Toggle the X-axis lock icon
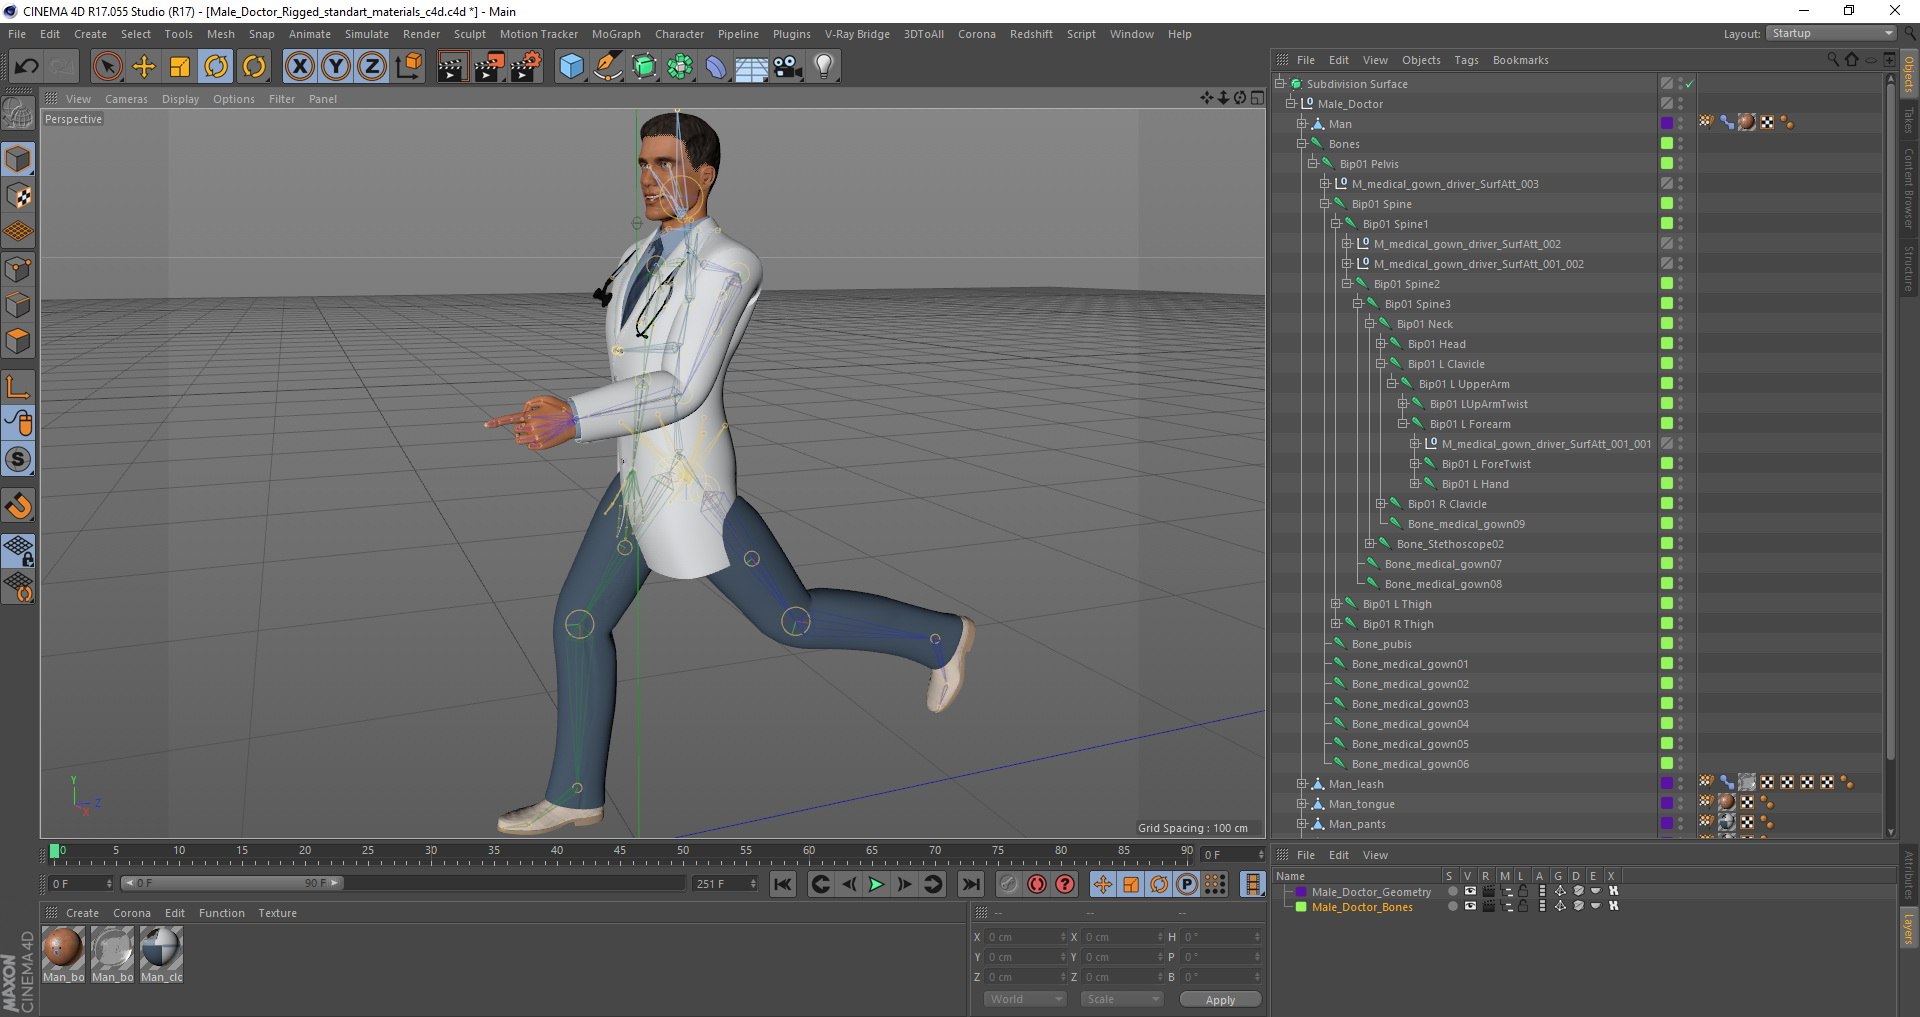The height and width of the screenshot is (1017, 1920). 299,67
